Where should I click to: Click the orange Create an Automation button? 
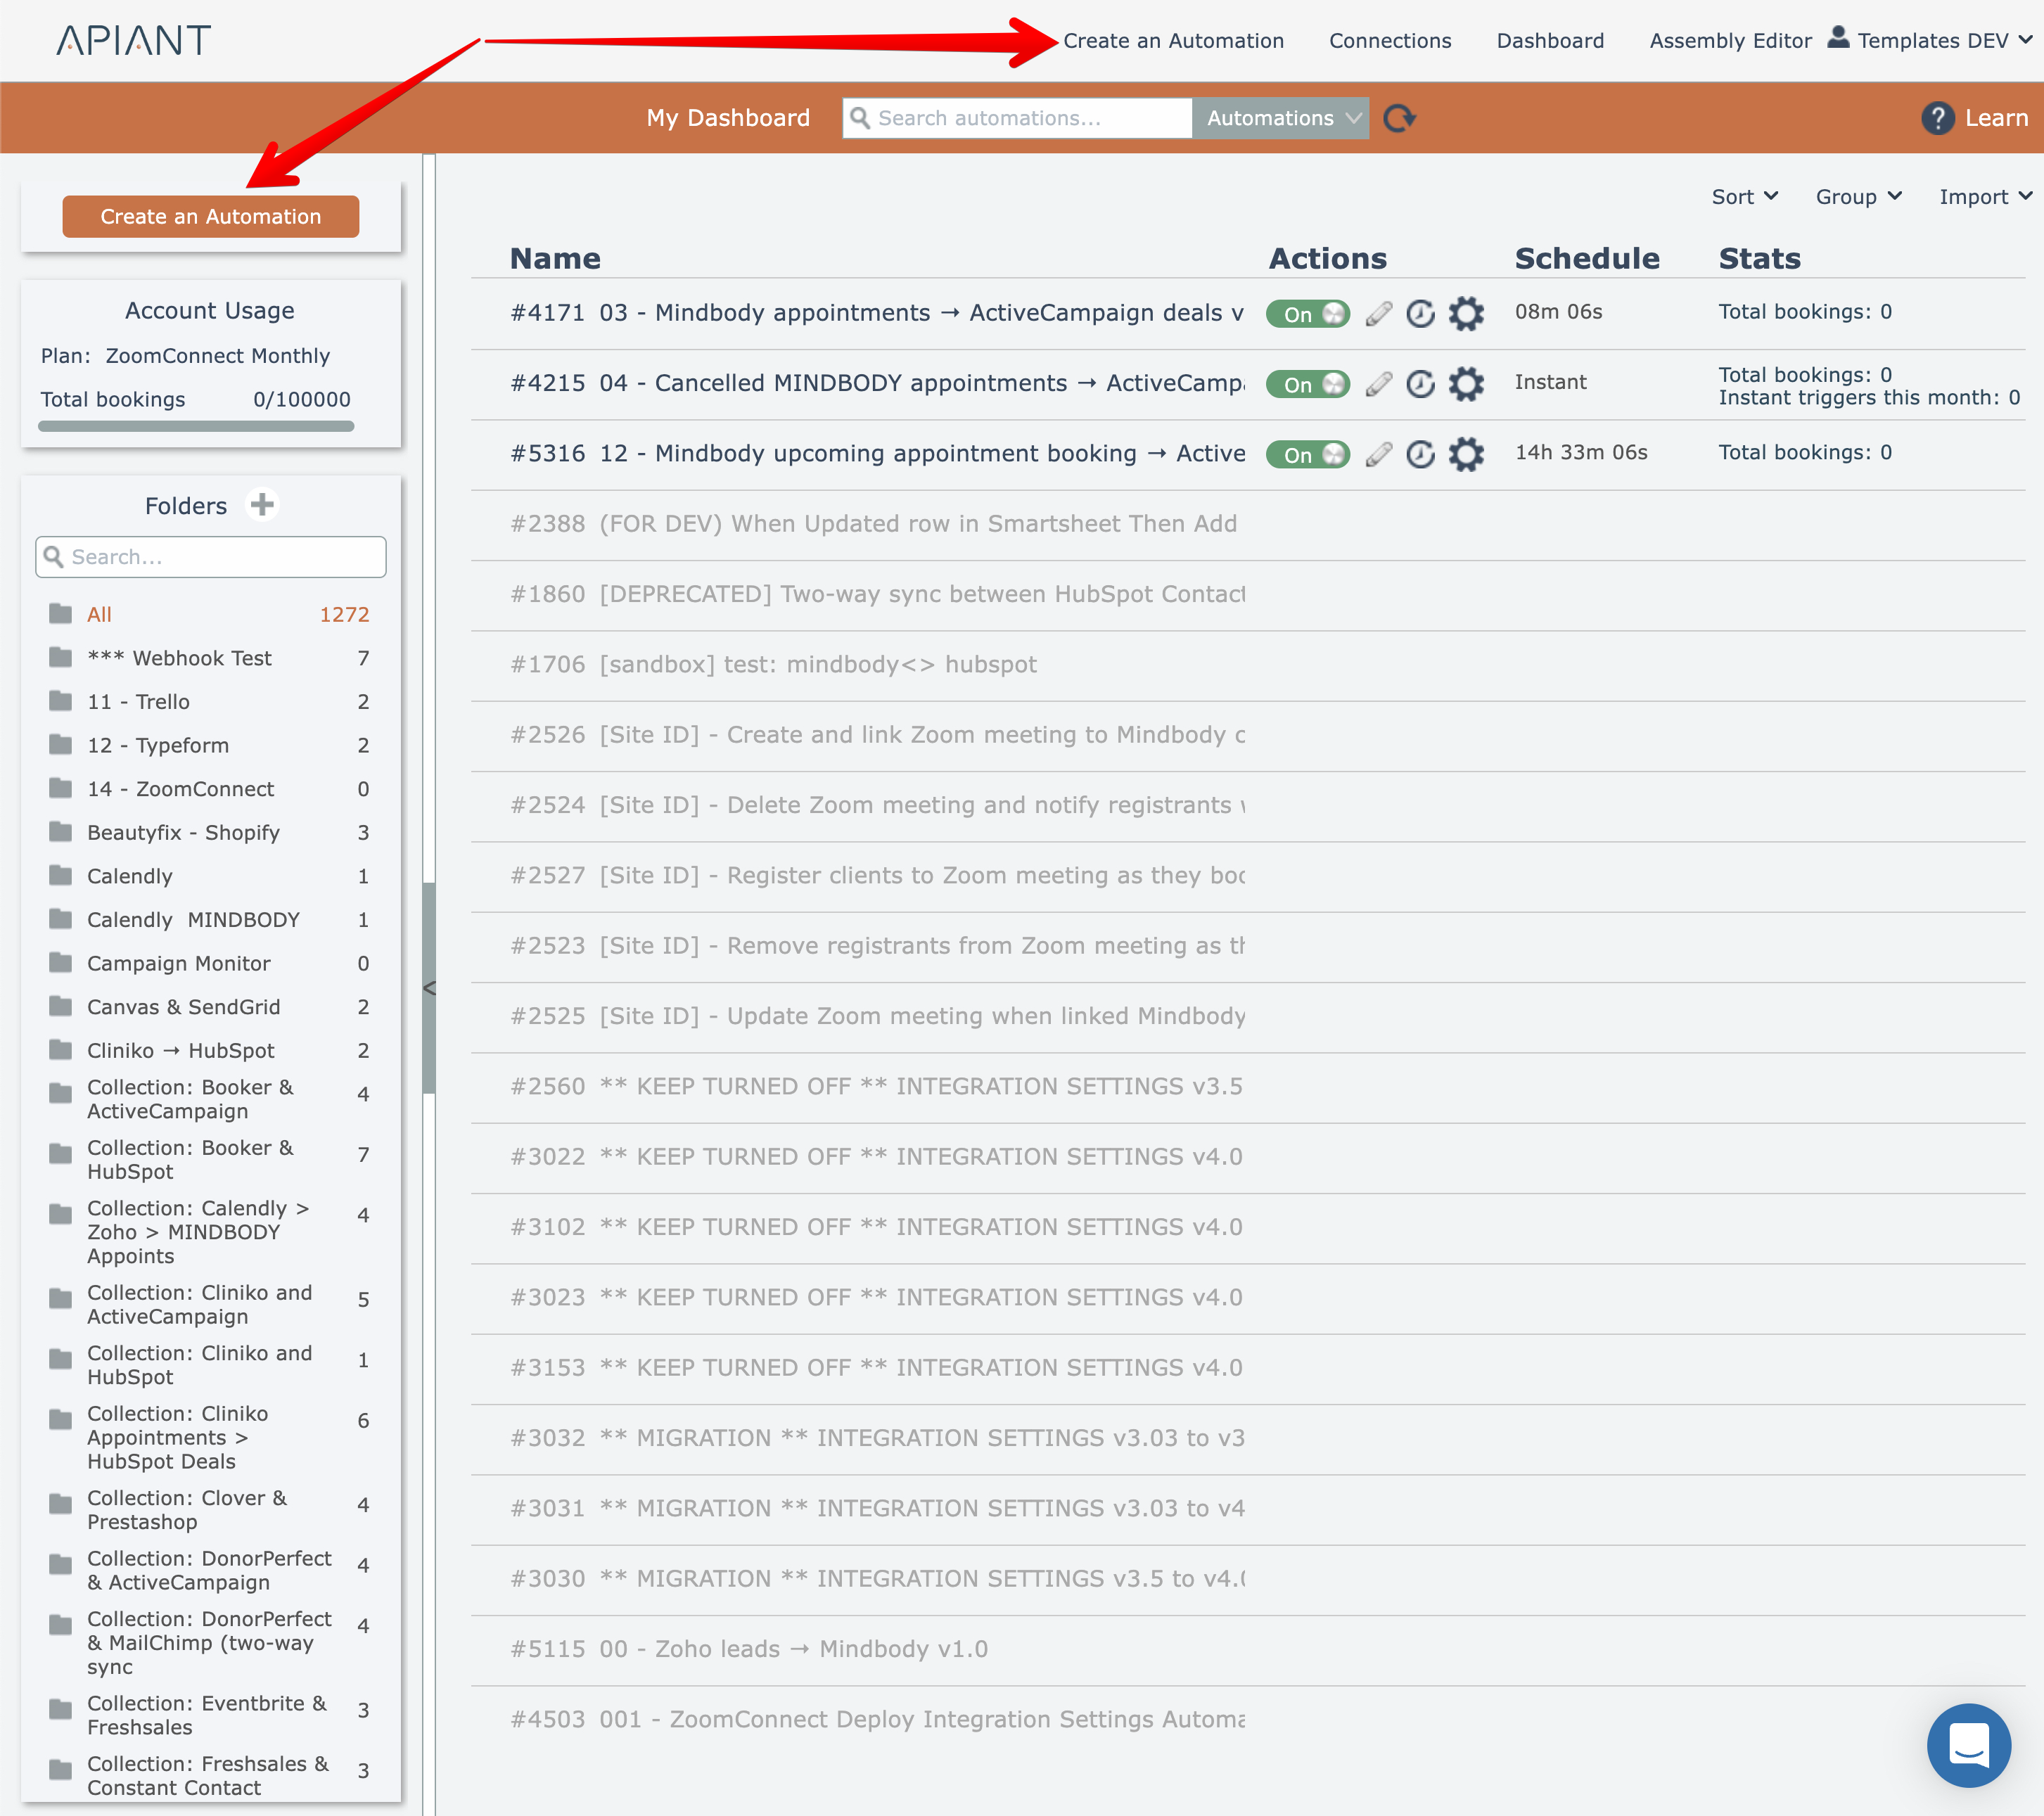pyautogui.click(x=210, y=217)
